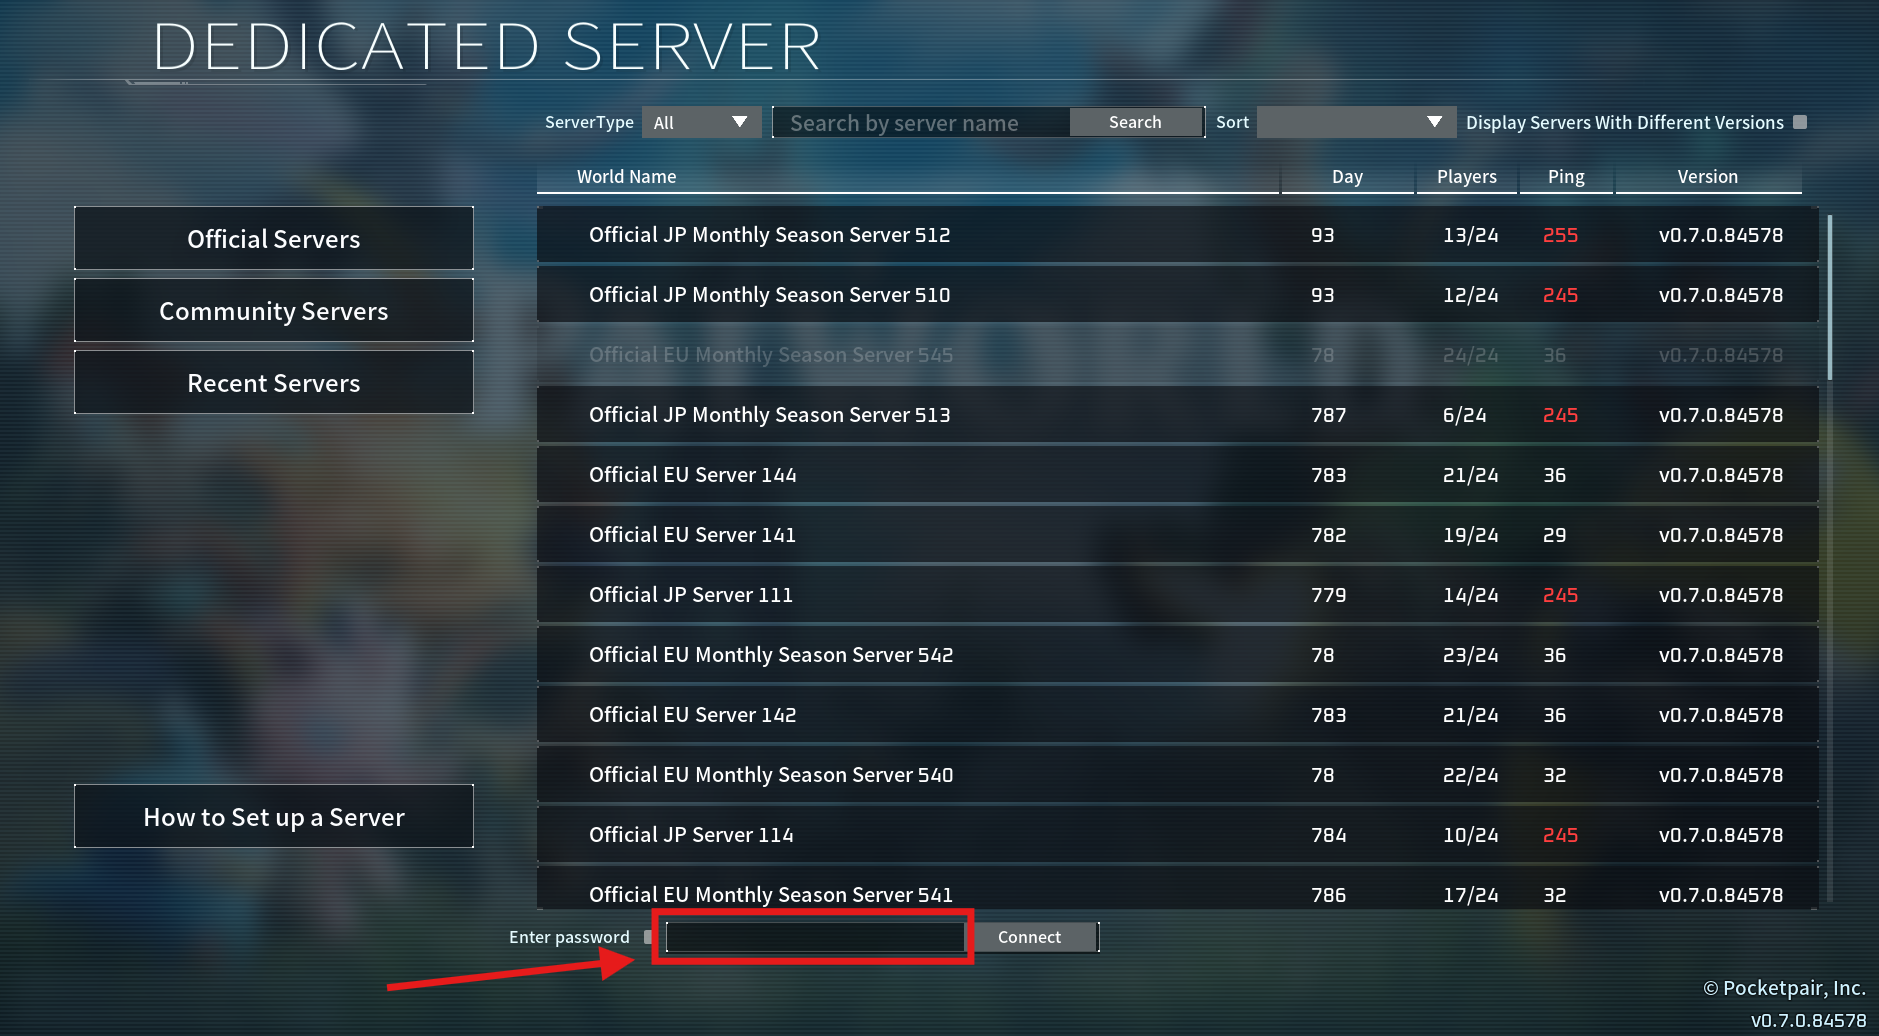This screenshot has width=1879, height=1036.
Task: Select Official JP Server 111
Action: (x=1178, y=595)
